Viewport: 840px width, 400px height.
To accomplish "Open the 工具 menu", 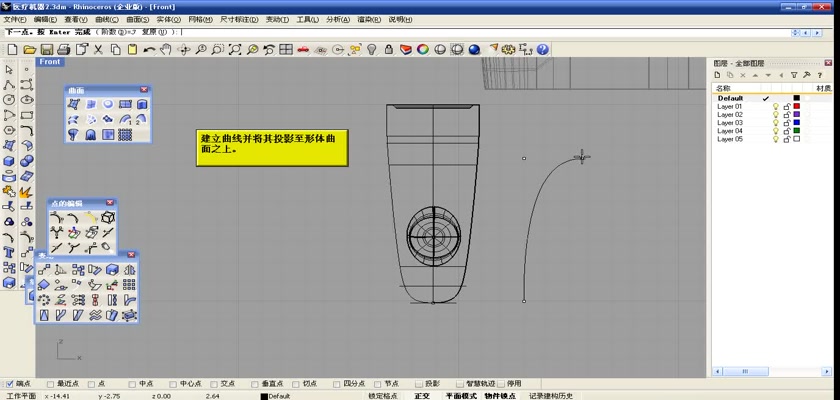I will (x=307, y=19).
